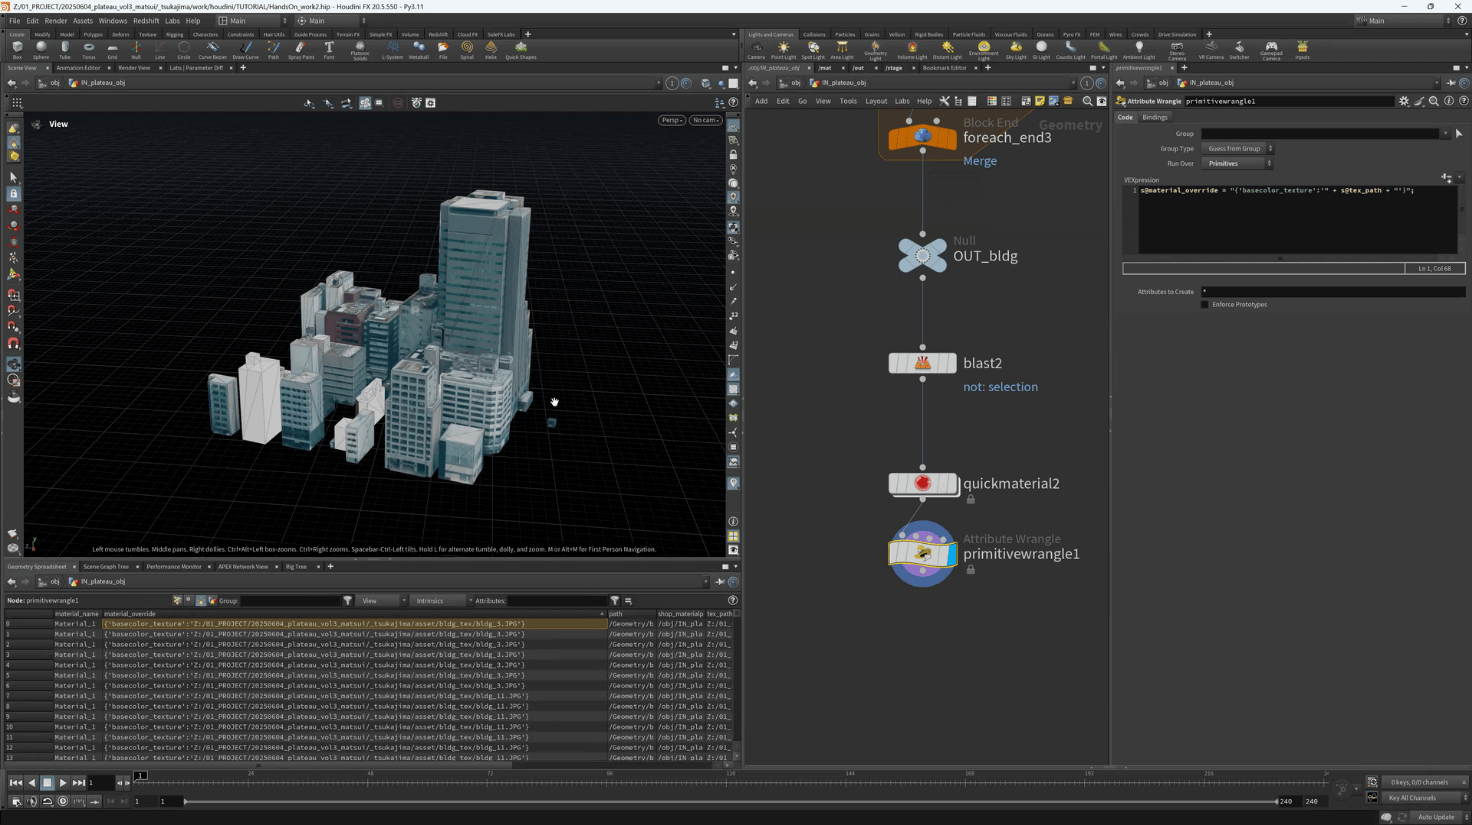The image size is (1472, 825).
Task: Click the Torus shelf tool
Action: point(89,49)
